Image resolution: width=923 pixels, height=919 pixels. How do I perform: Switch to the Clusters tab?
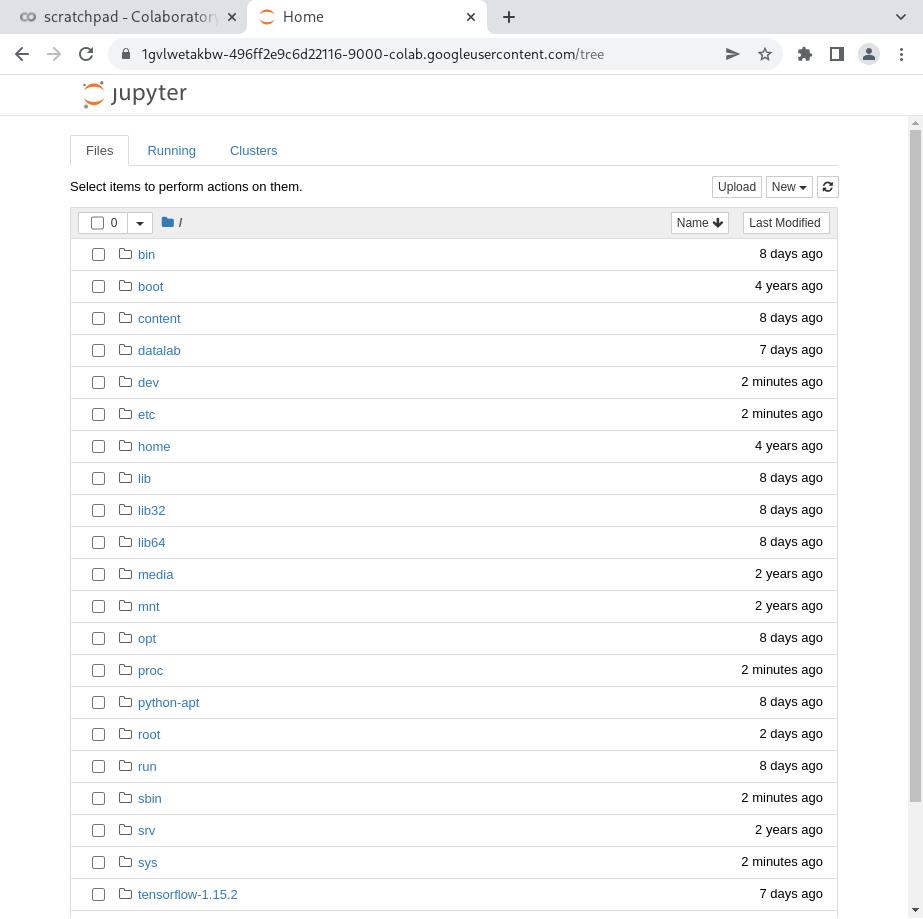(x=253, y=150)
